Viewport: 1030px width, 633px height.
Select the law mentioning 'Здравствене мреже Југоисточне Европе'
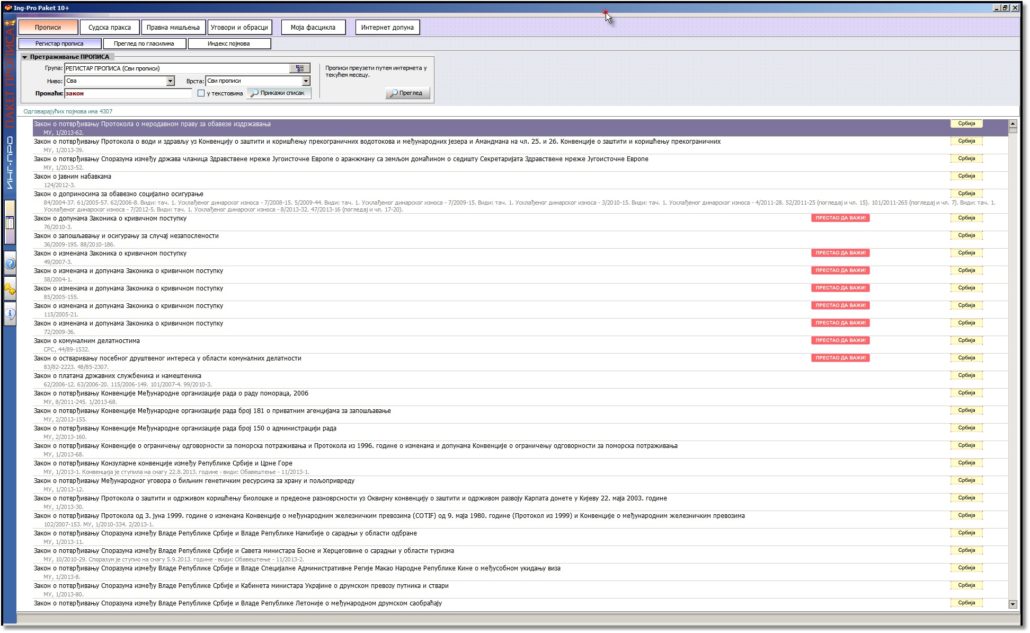tap(520, 163)
